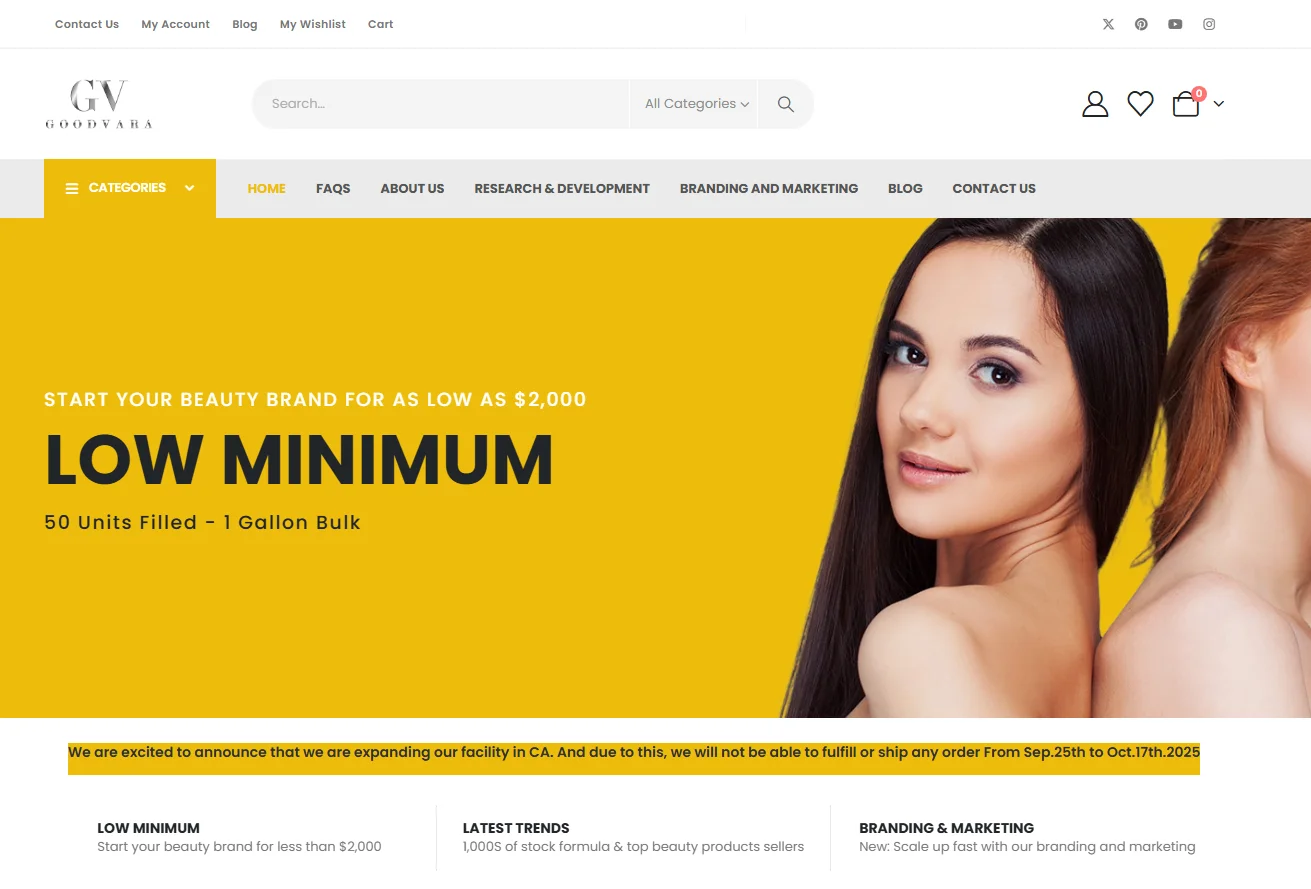The width and height of the screenshot is (1311, 889).
Task: Open the YouTube social icon
Action: coord(1175,24)
